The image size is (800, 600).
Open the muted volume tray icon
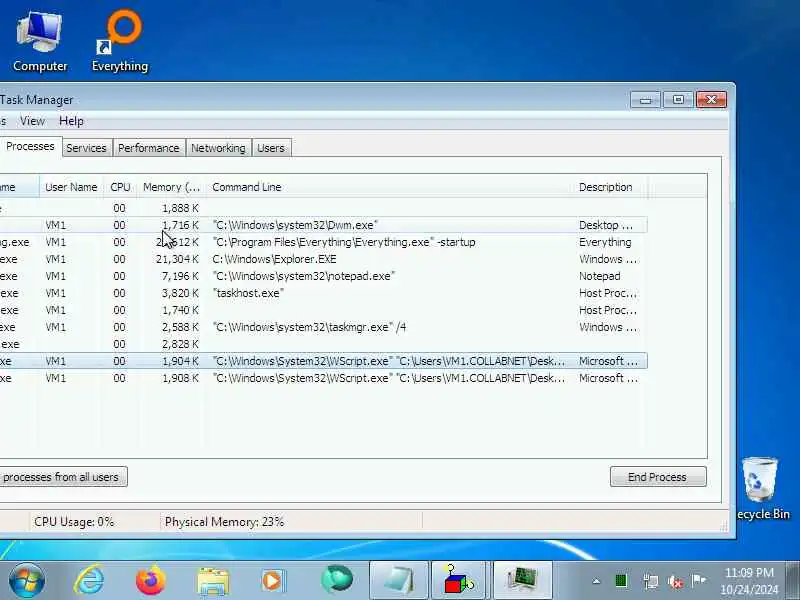[675, 581]
